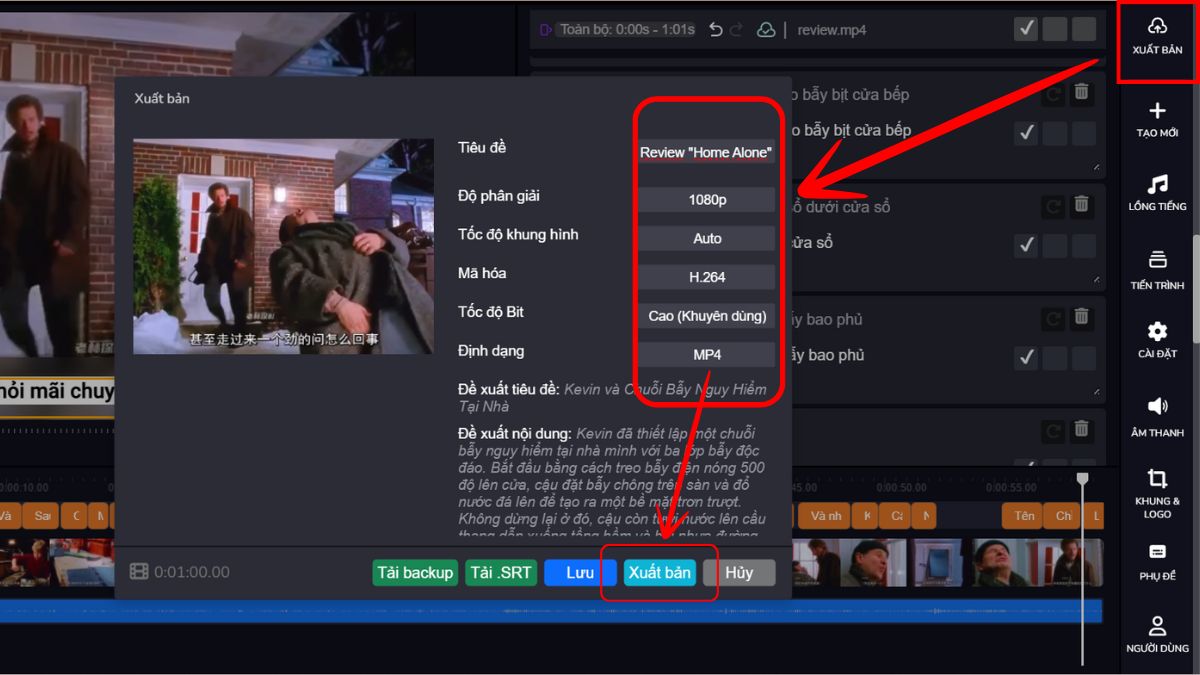Click the Tiêu đề title input field

pos(707,152)
